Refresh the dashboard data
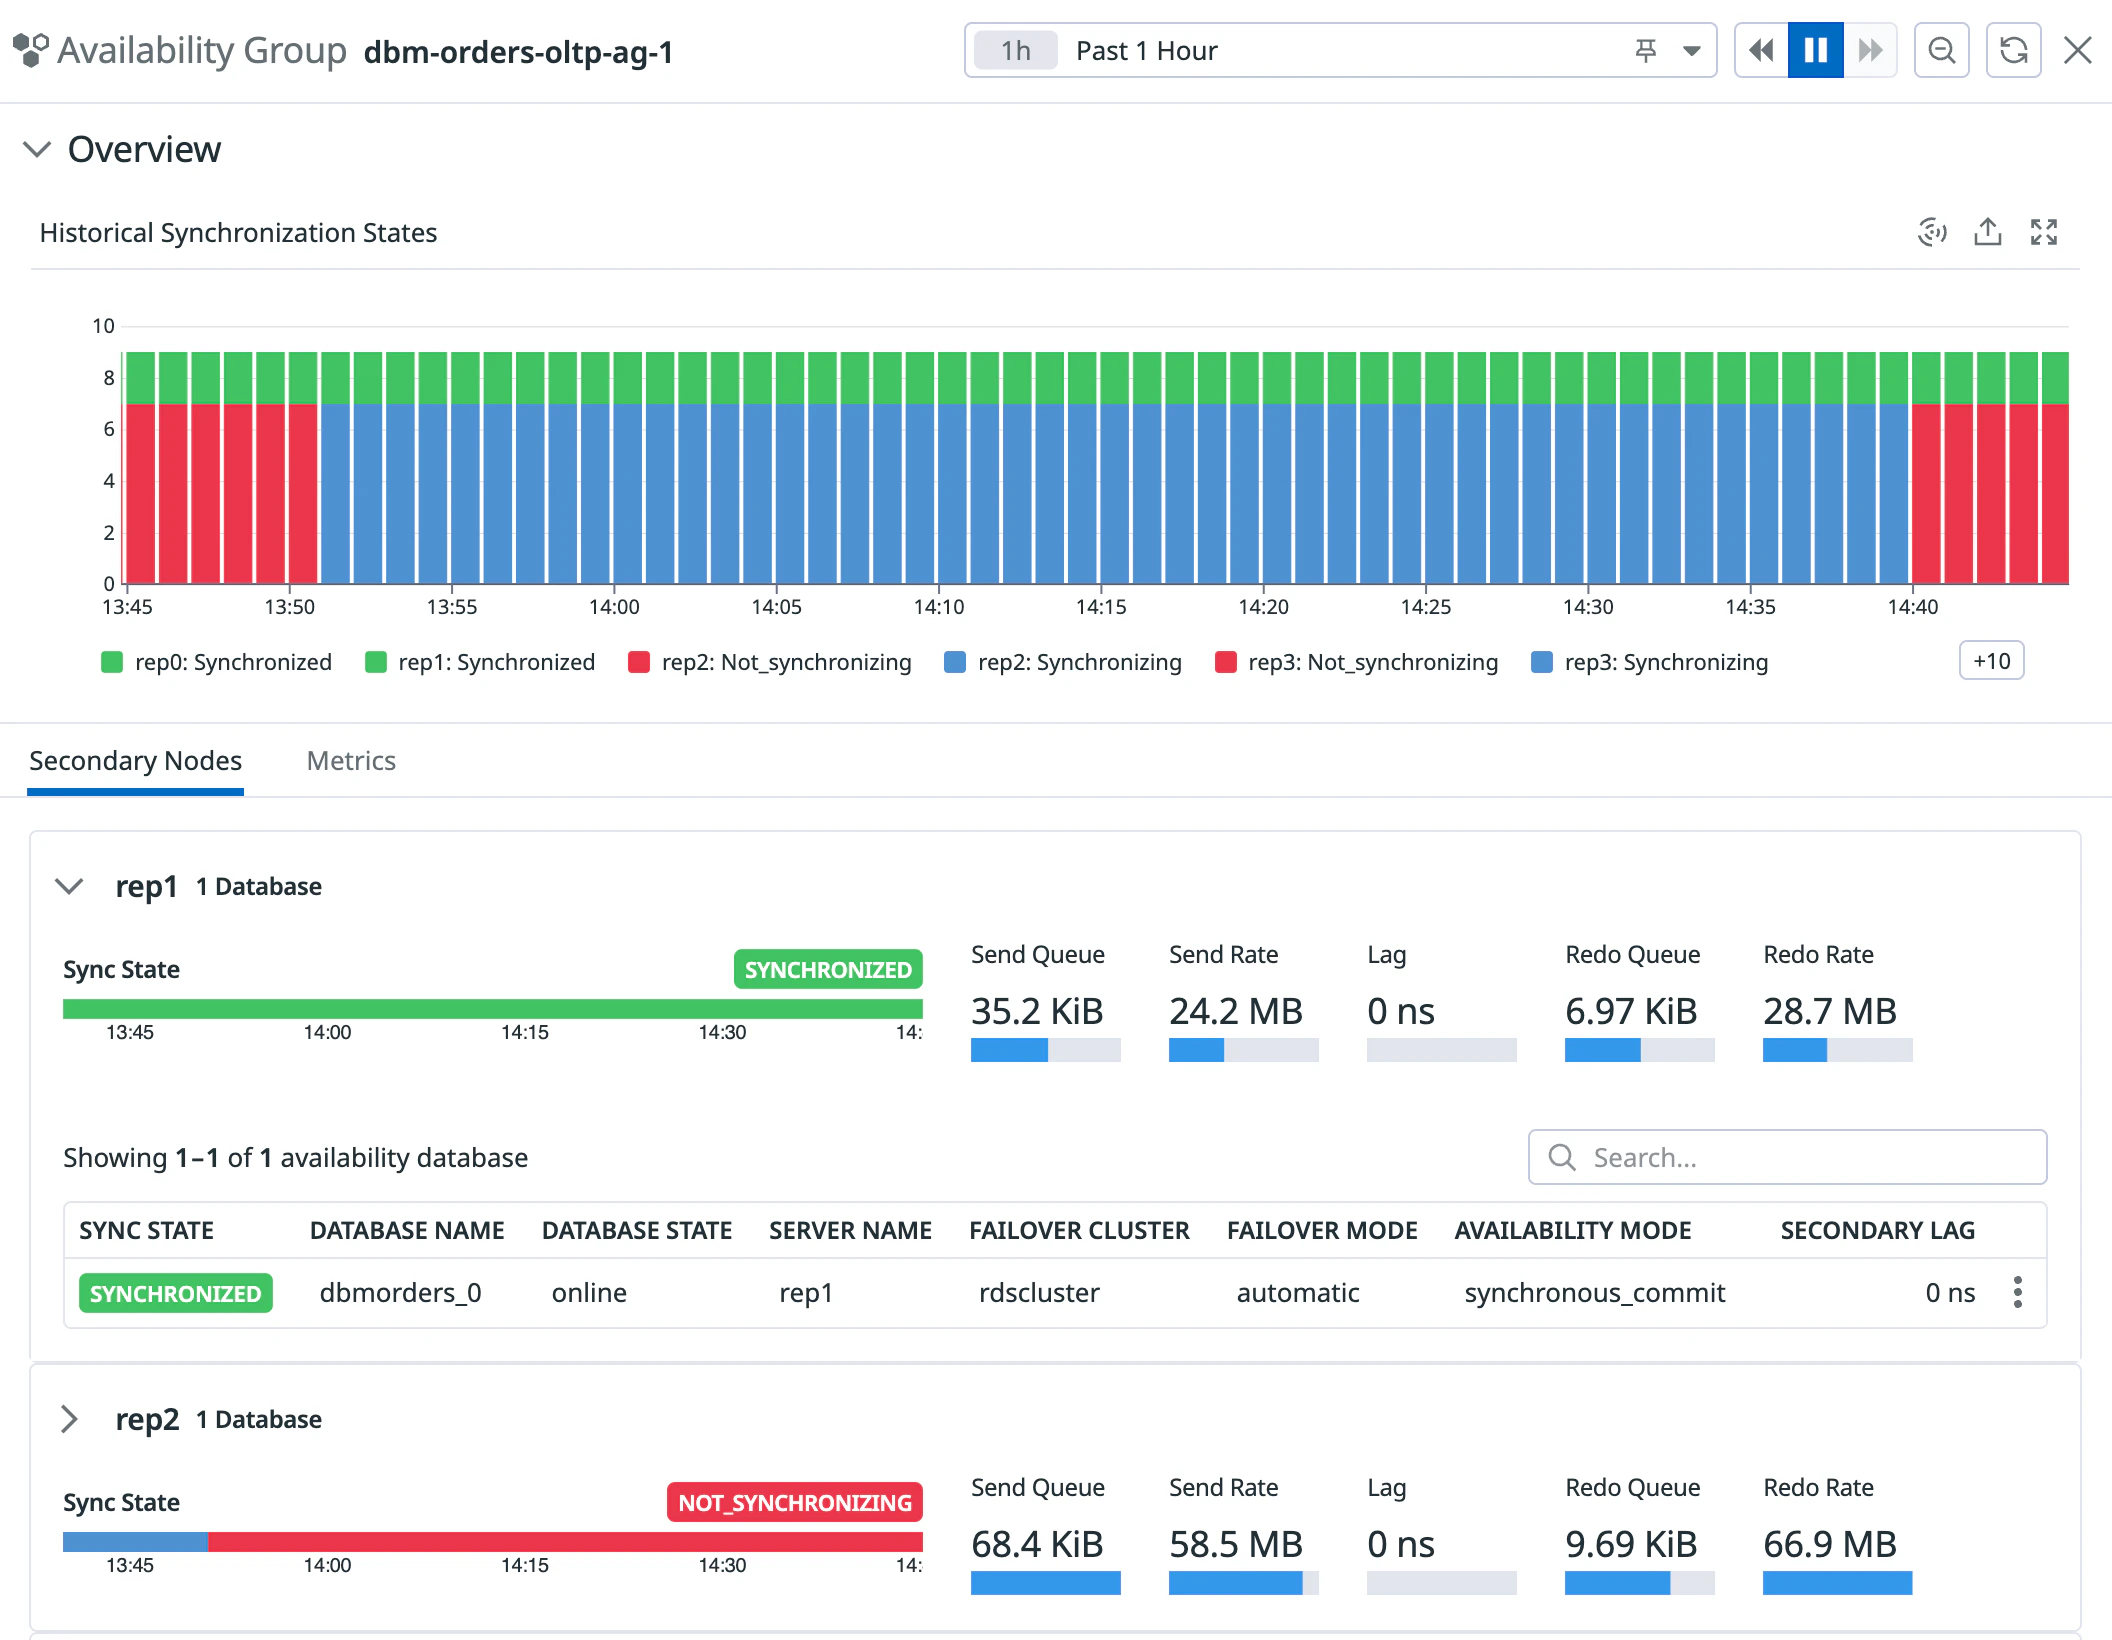2112x1640 pixels. [2013, 50]
